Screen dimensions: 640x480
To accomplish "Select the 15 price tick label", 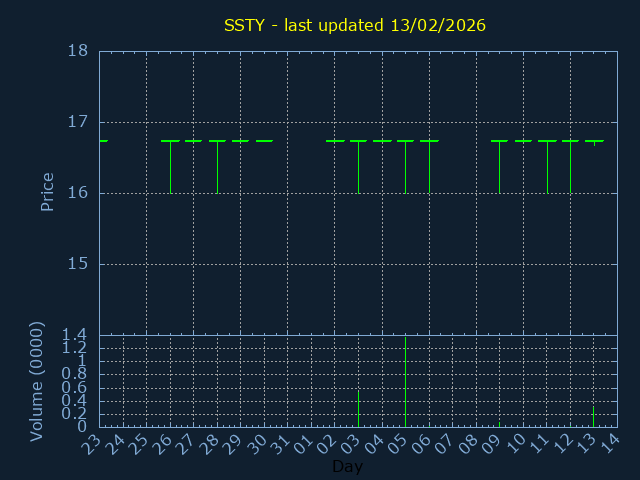I will coord(78,264).
